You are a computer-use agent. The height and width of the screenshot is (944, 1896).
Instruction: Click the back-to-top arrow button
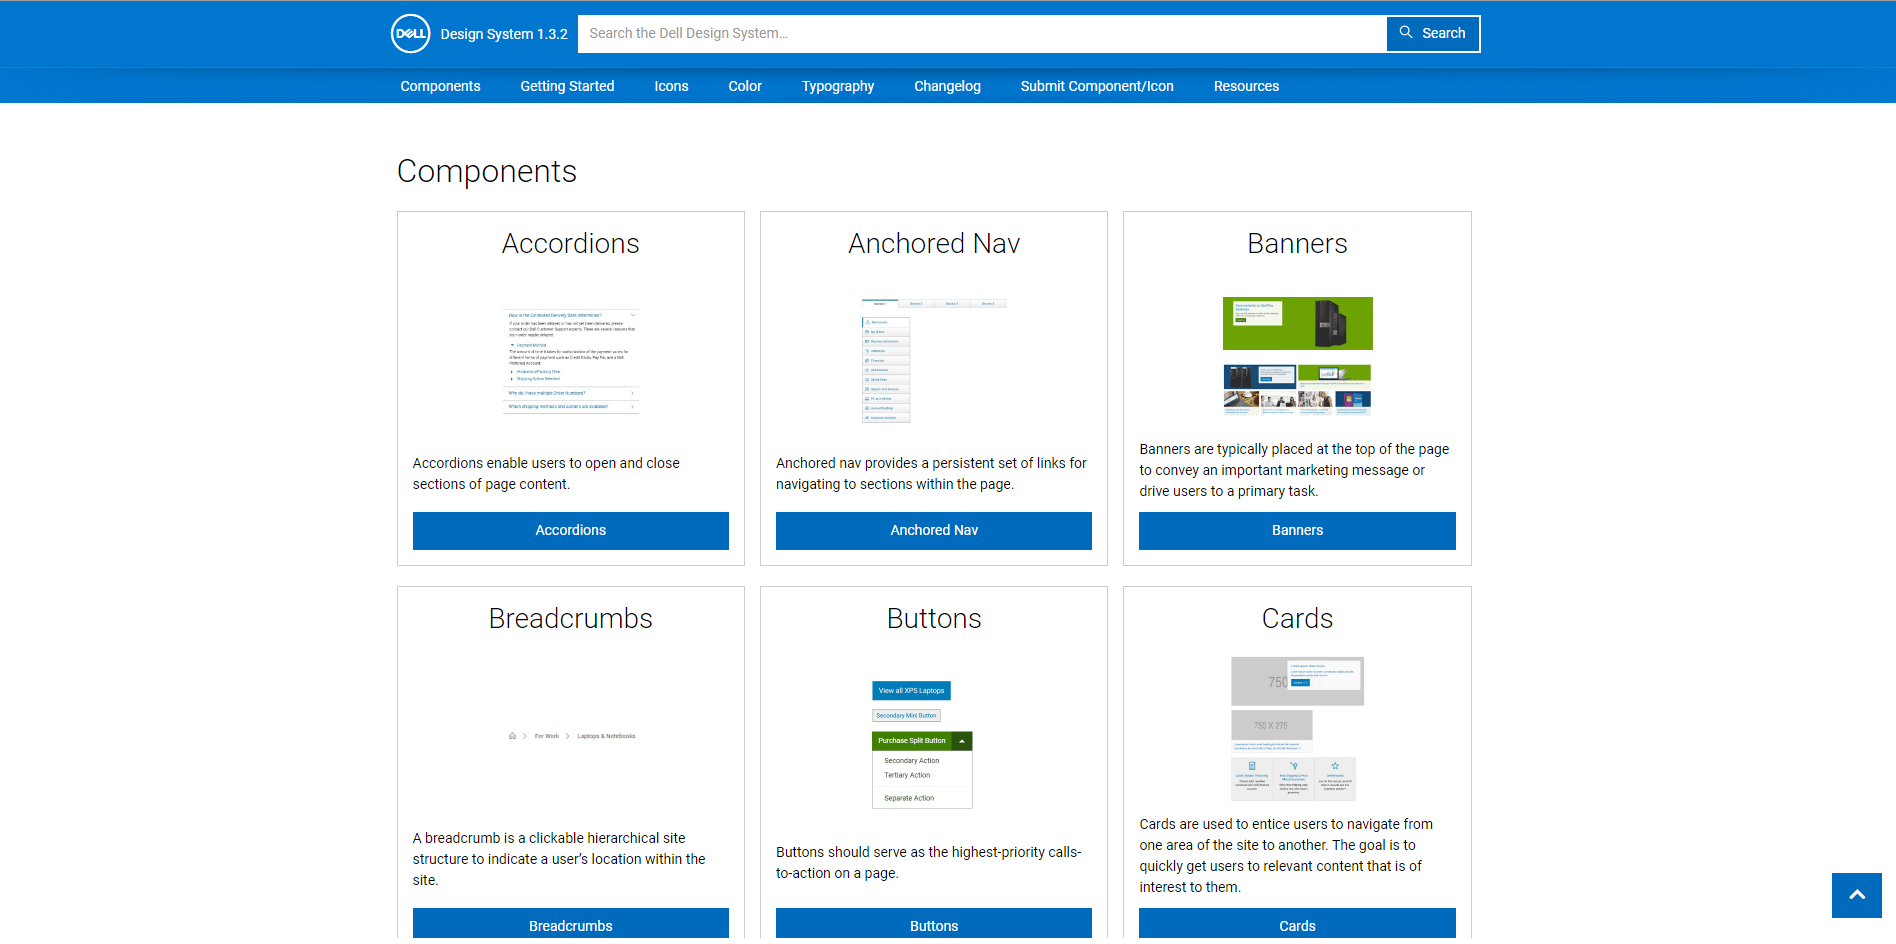1856,895
